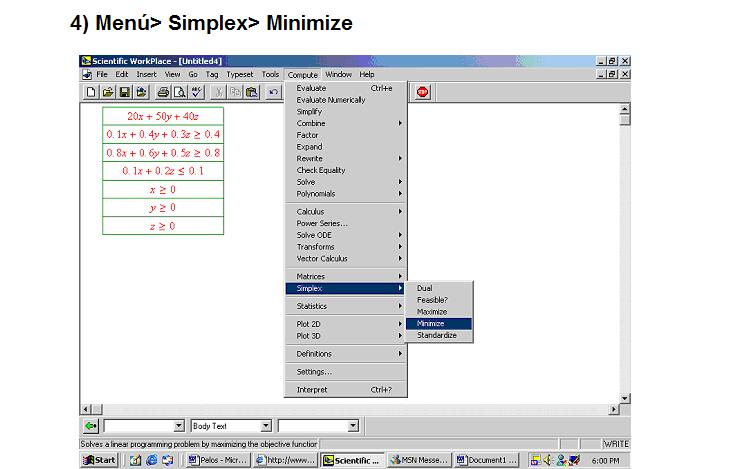
Task: Choose Check Equality from the Compute menu
Action: point(346,170)
